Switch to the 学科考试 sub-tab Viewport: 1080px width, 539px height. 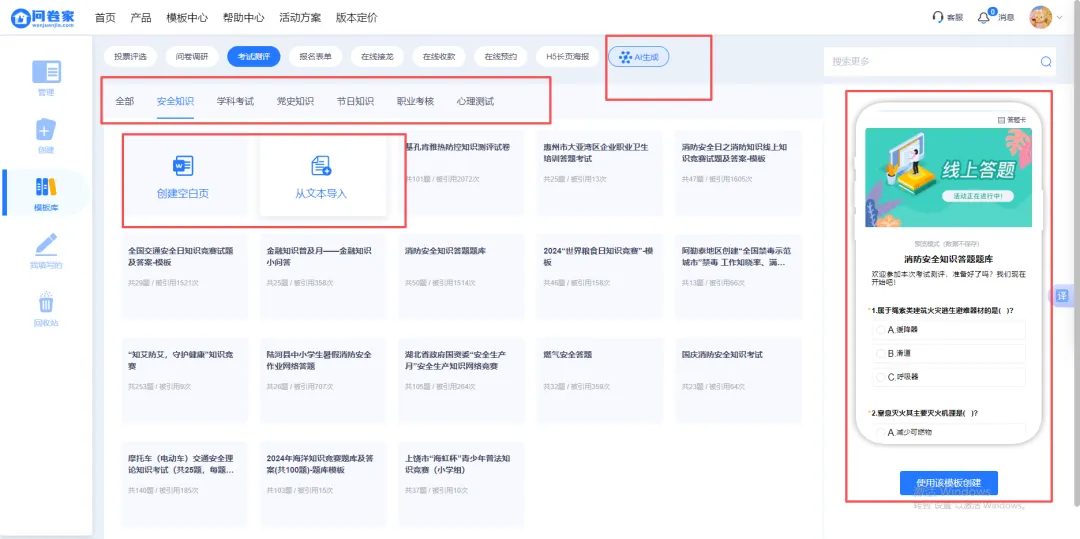[x=235, y=101]
